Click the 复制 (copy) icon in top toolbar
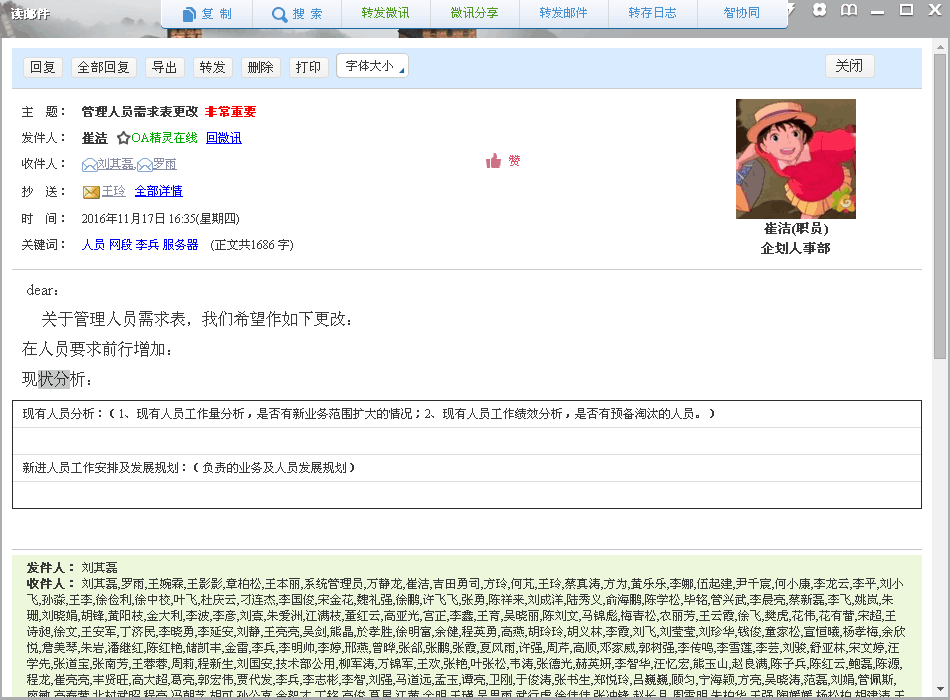The width and height of the screenshot is (950, 700). pyautogui.click(x=190, y=14)
